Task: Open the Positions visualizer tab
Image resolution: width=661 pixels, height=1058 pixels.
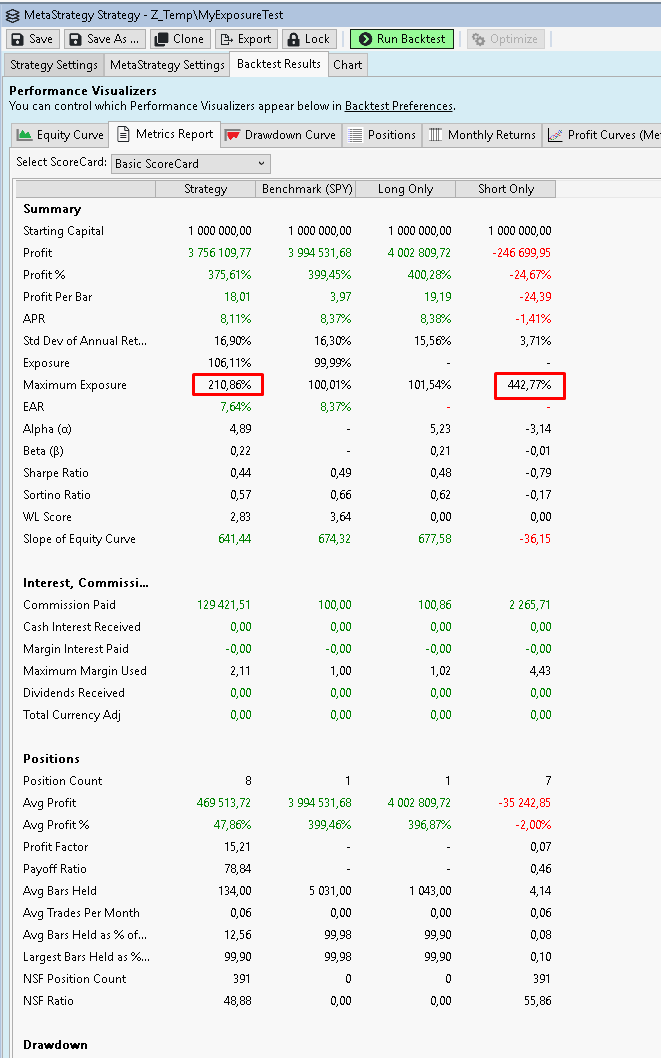Action: pos(382,135)
